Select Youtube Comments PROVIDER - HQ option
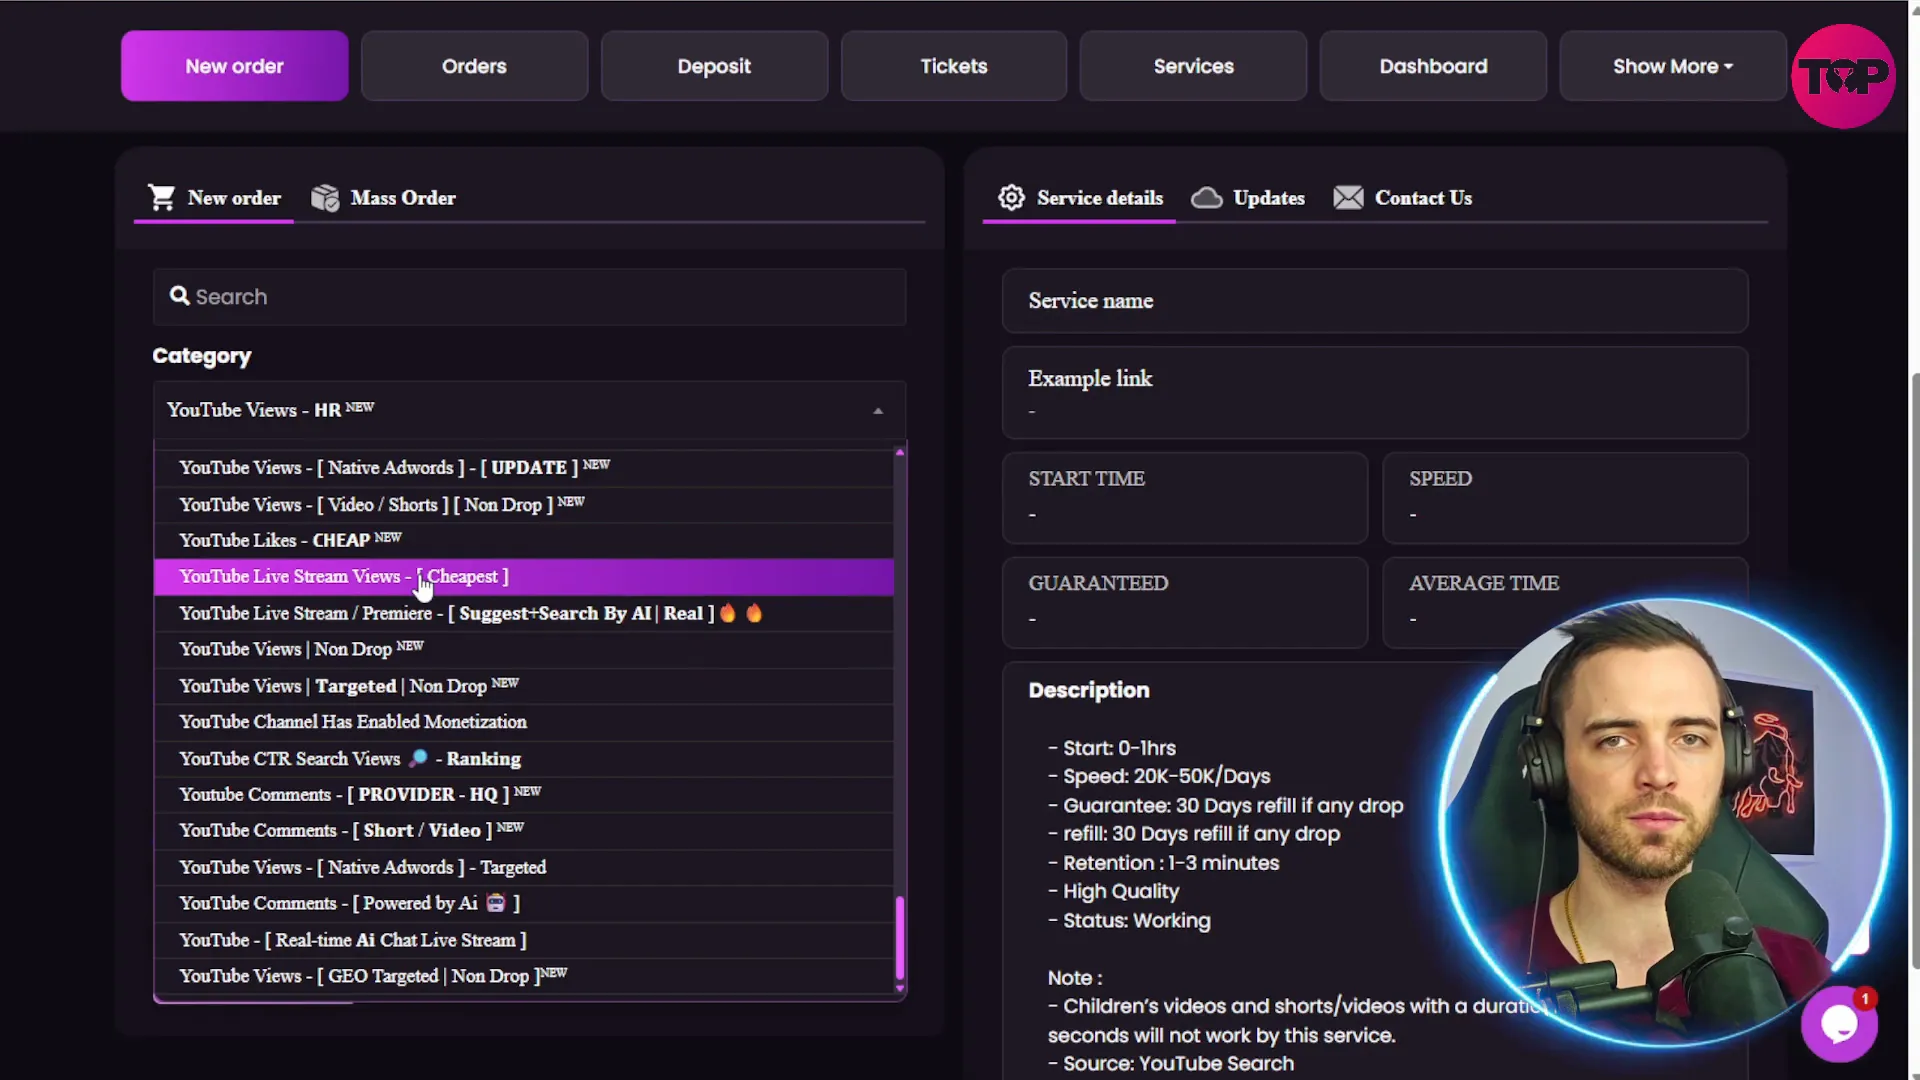The image size is (1920, 1080). point(524,795)
